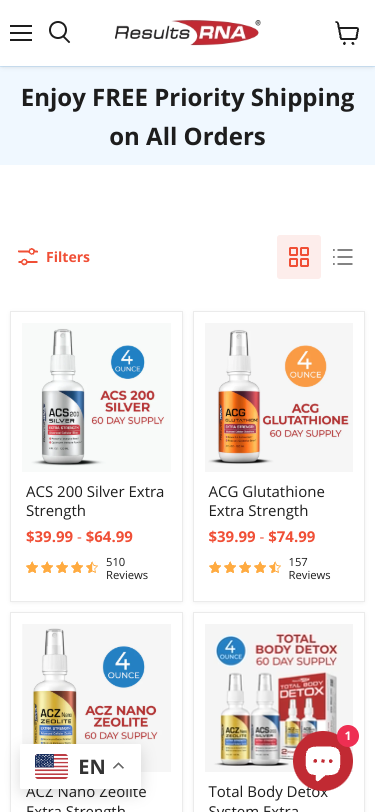Open the search magnifier icon
The image size is (375, 812).
pos(60,33)
